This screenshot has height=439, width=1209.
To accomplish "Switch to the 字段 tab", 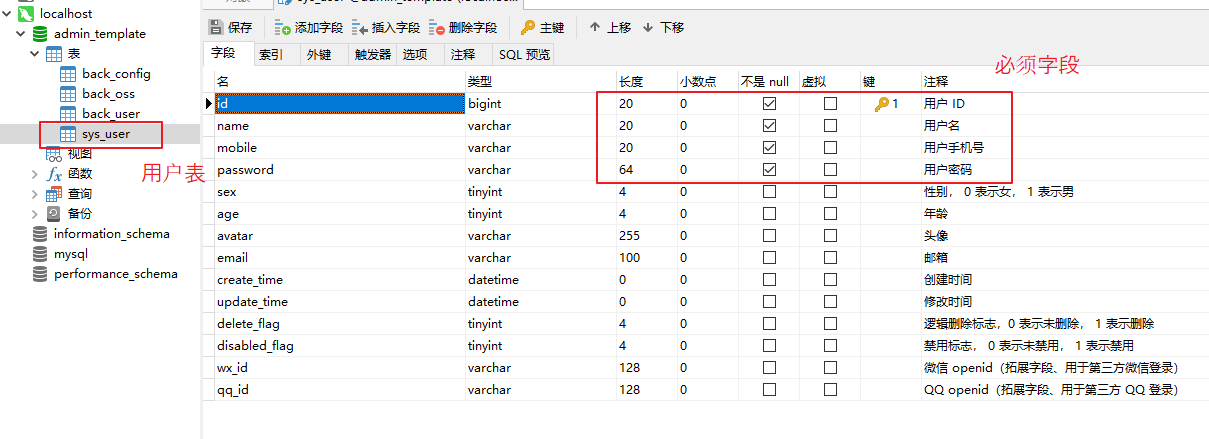I will (x=224, y=54).
